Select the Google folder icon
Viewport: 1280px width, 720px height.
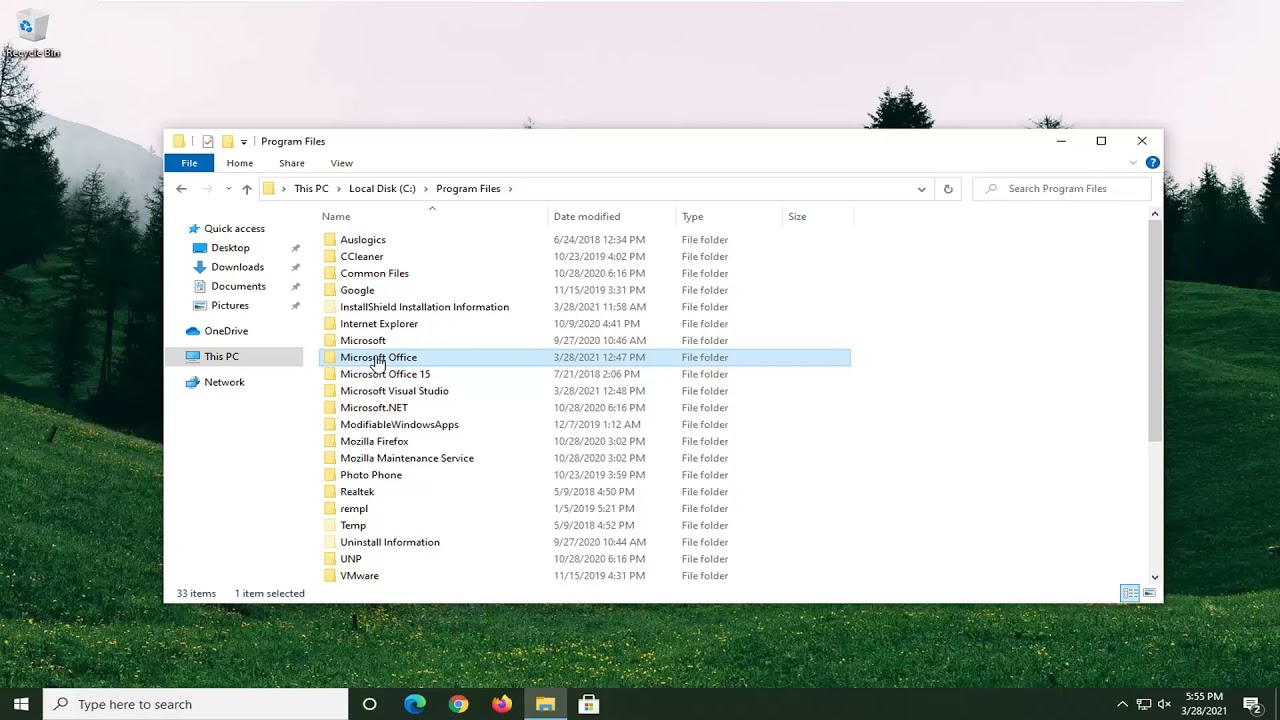pos(330,291)
